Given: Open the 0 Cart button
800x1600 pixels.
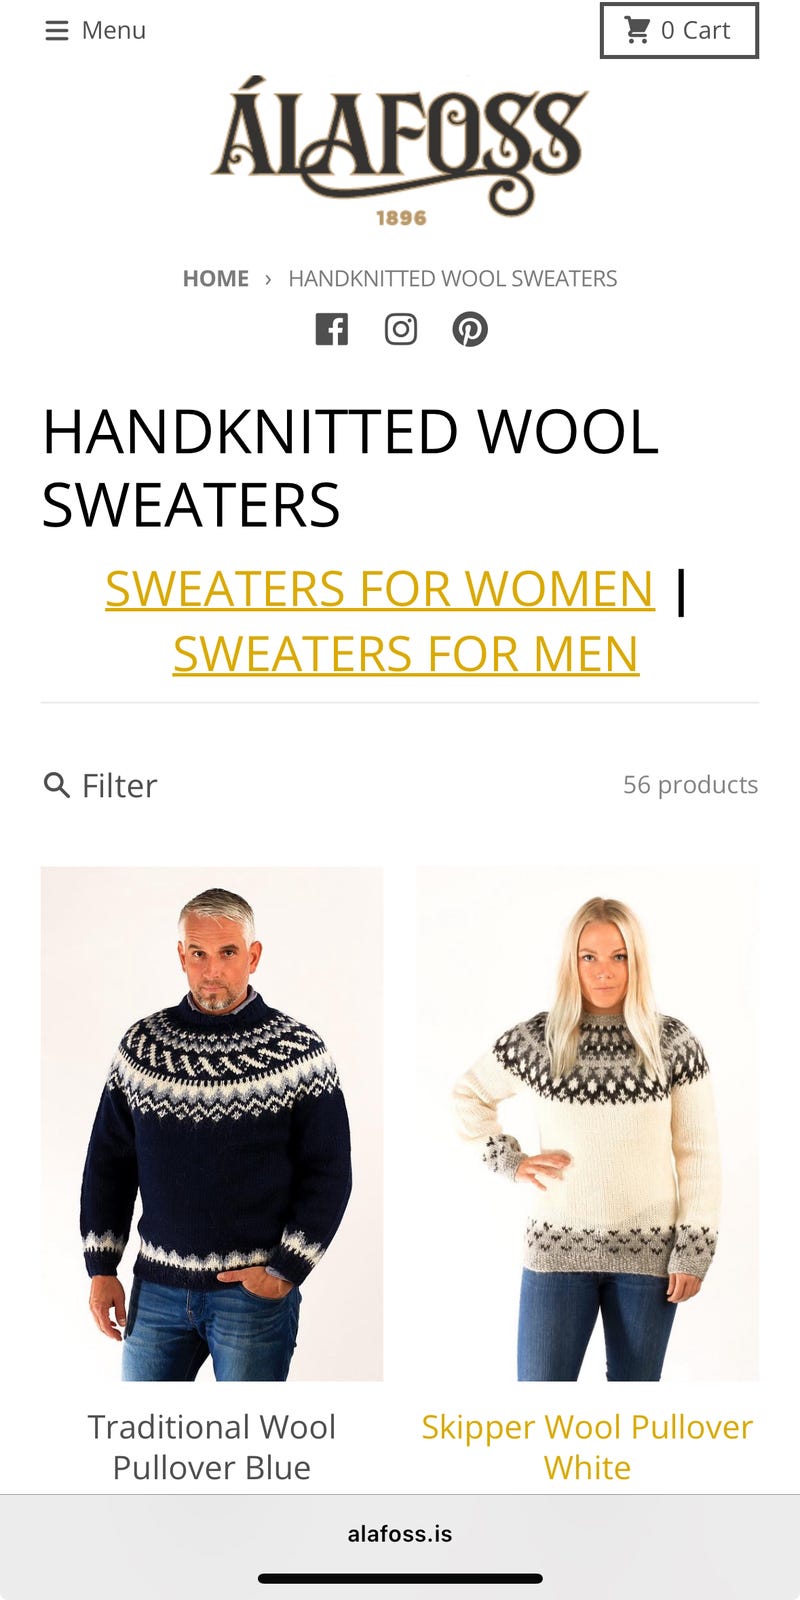Looking at the screenshot, I should tap(679, 31).
